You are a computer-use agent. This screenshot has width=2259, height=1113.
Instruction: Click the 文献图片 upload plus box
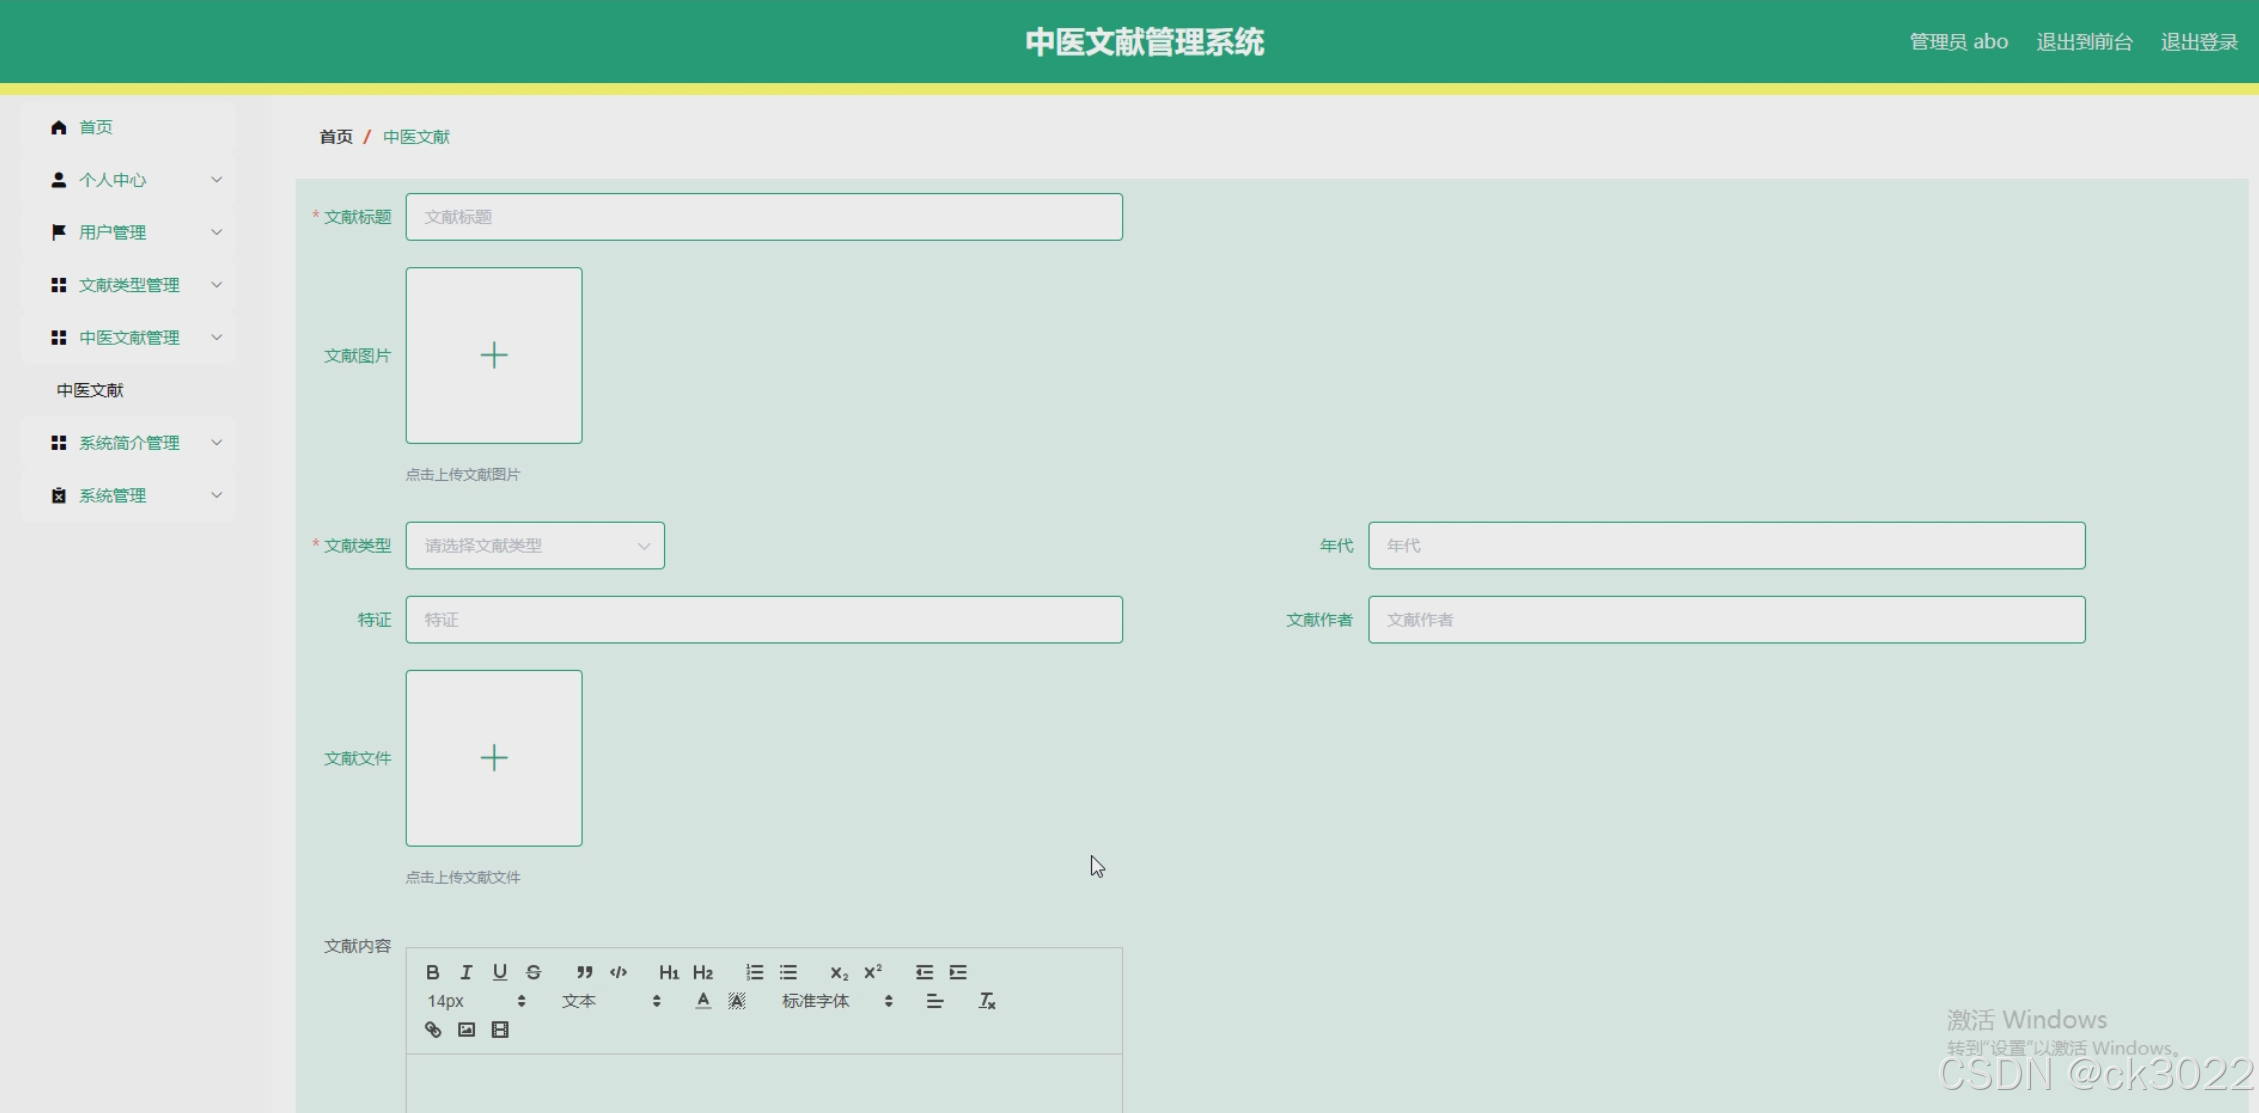click(494, 355)
